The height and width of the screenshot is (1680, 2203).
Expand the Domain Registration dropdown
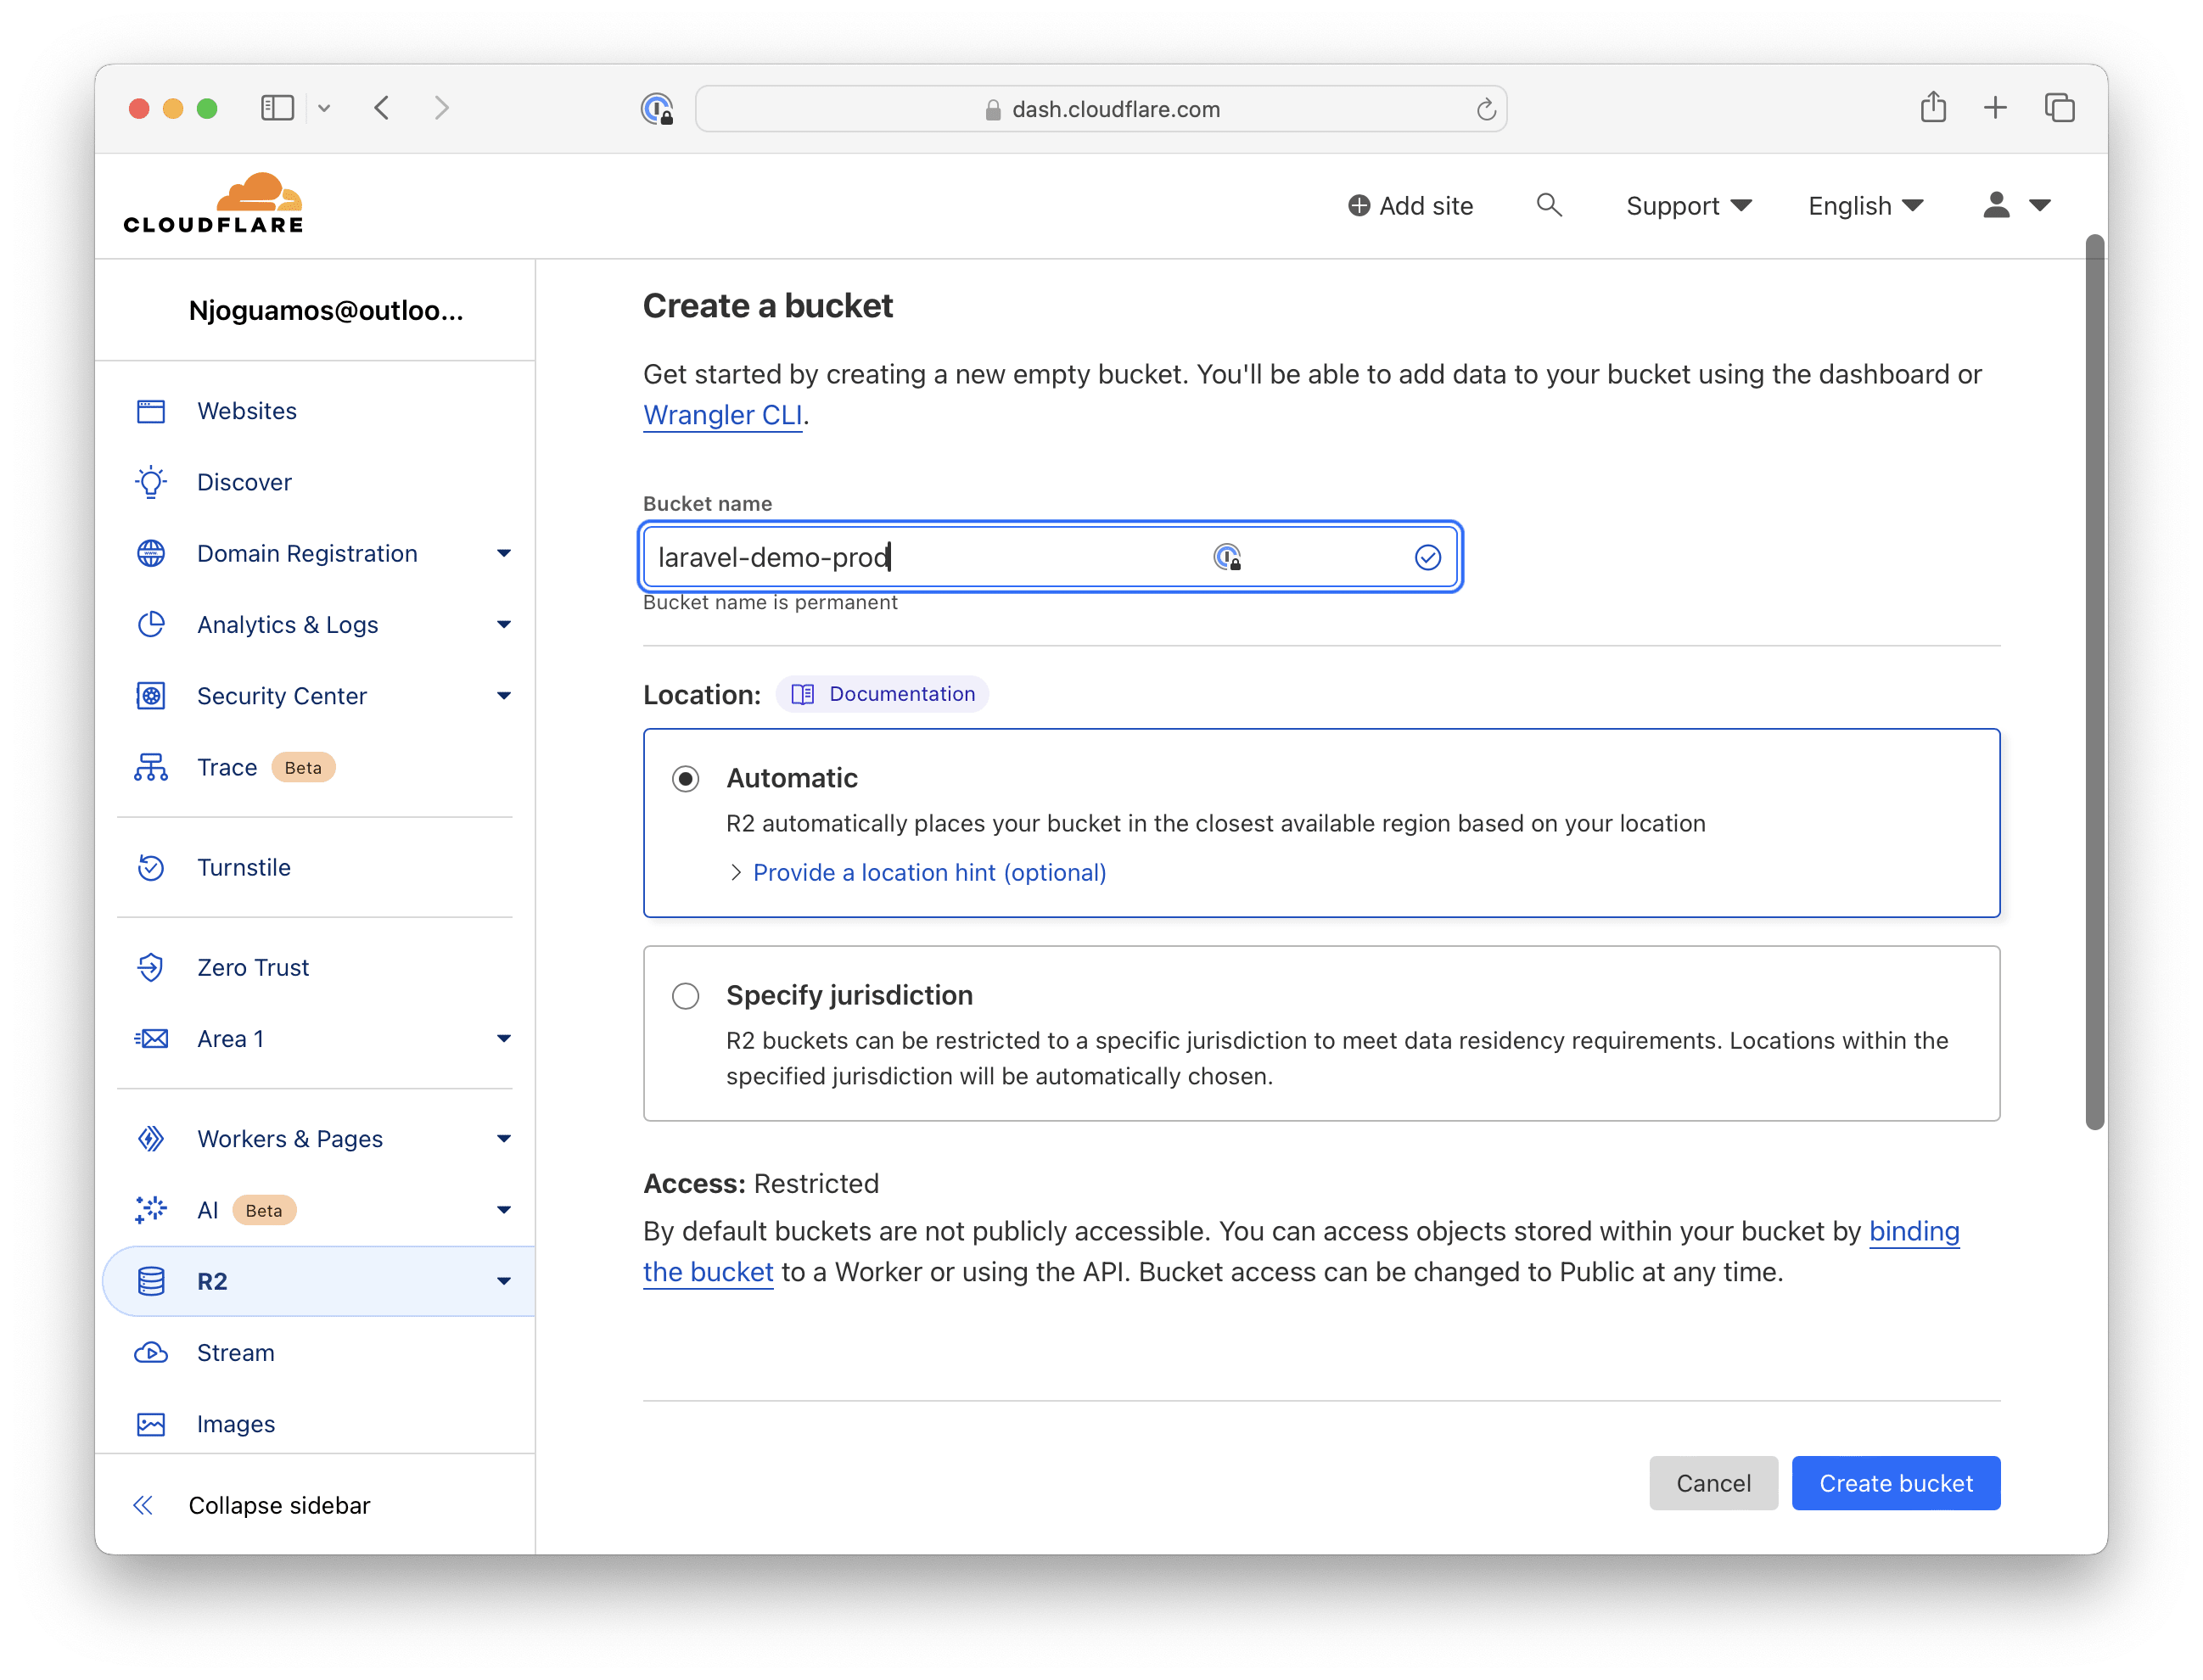(x=500, y=552)
